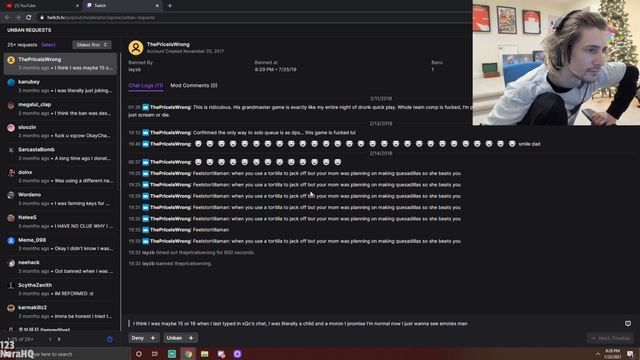Select ScytheZenith unban request
Screen dimensions: 640x360
(x=60, y=289)
